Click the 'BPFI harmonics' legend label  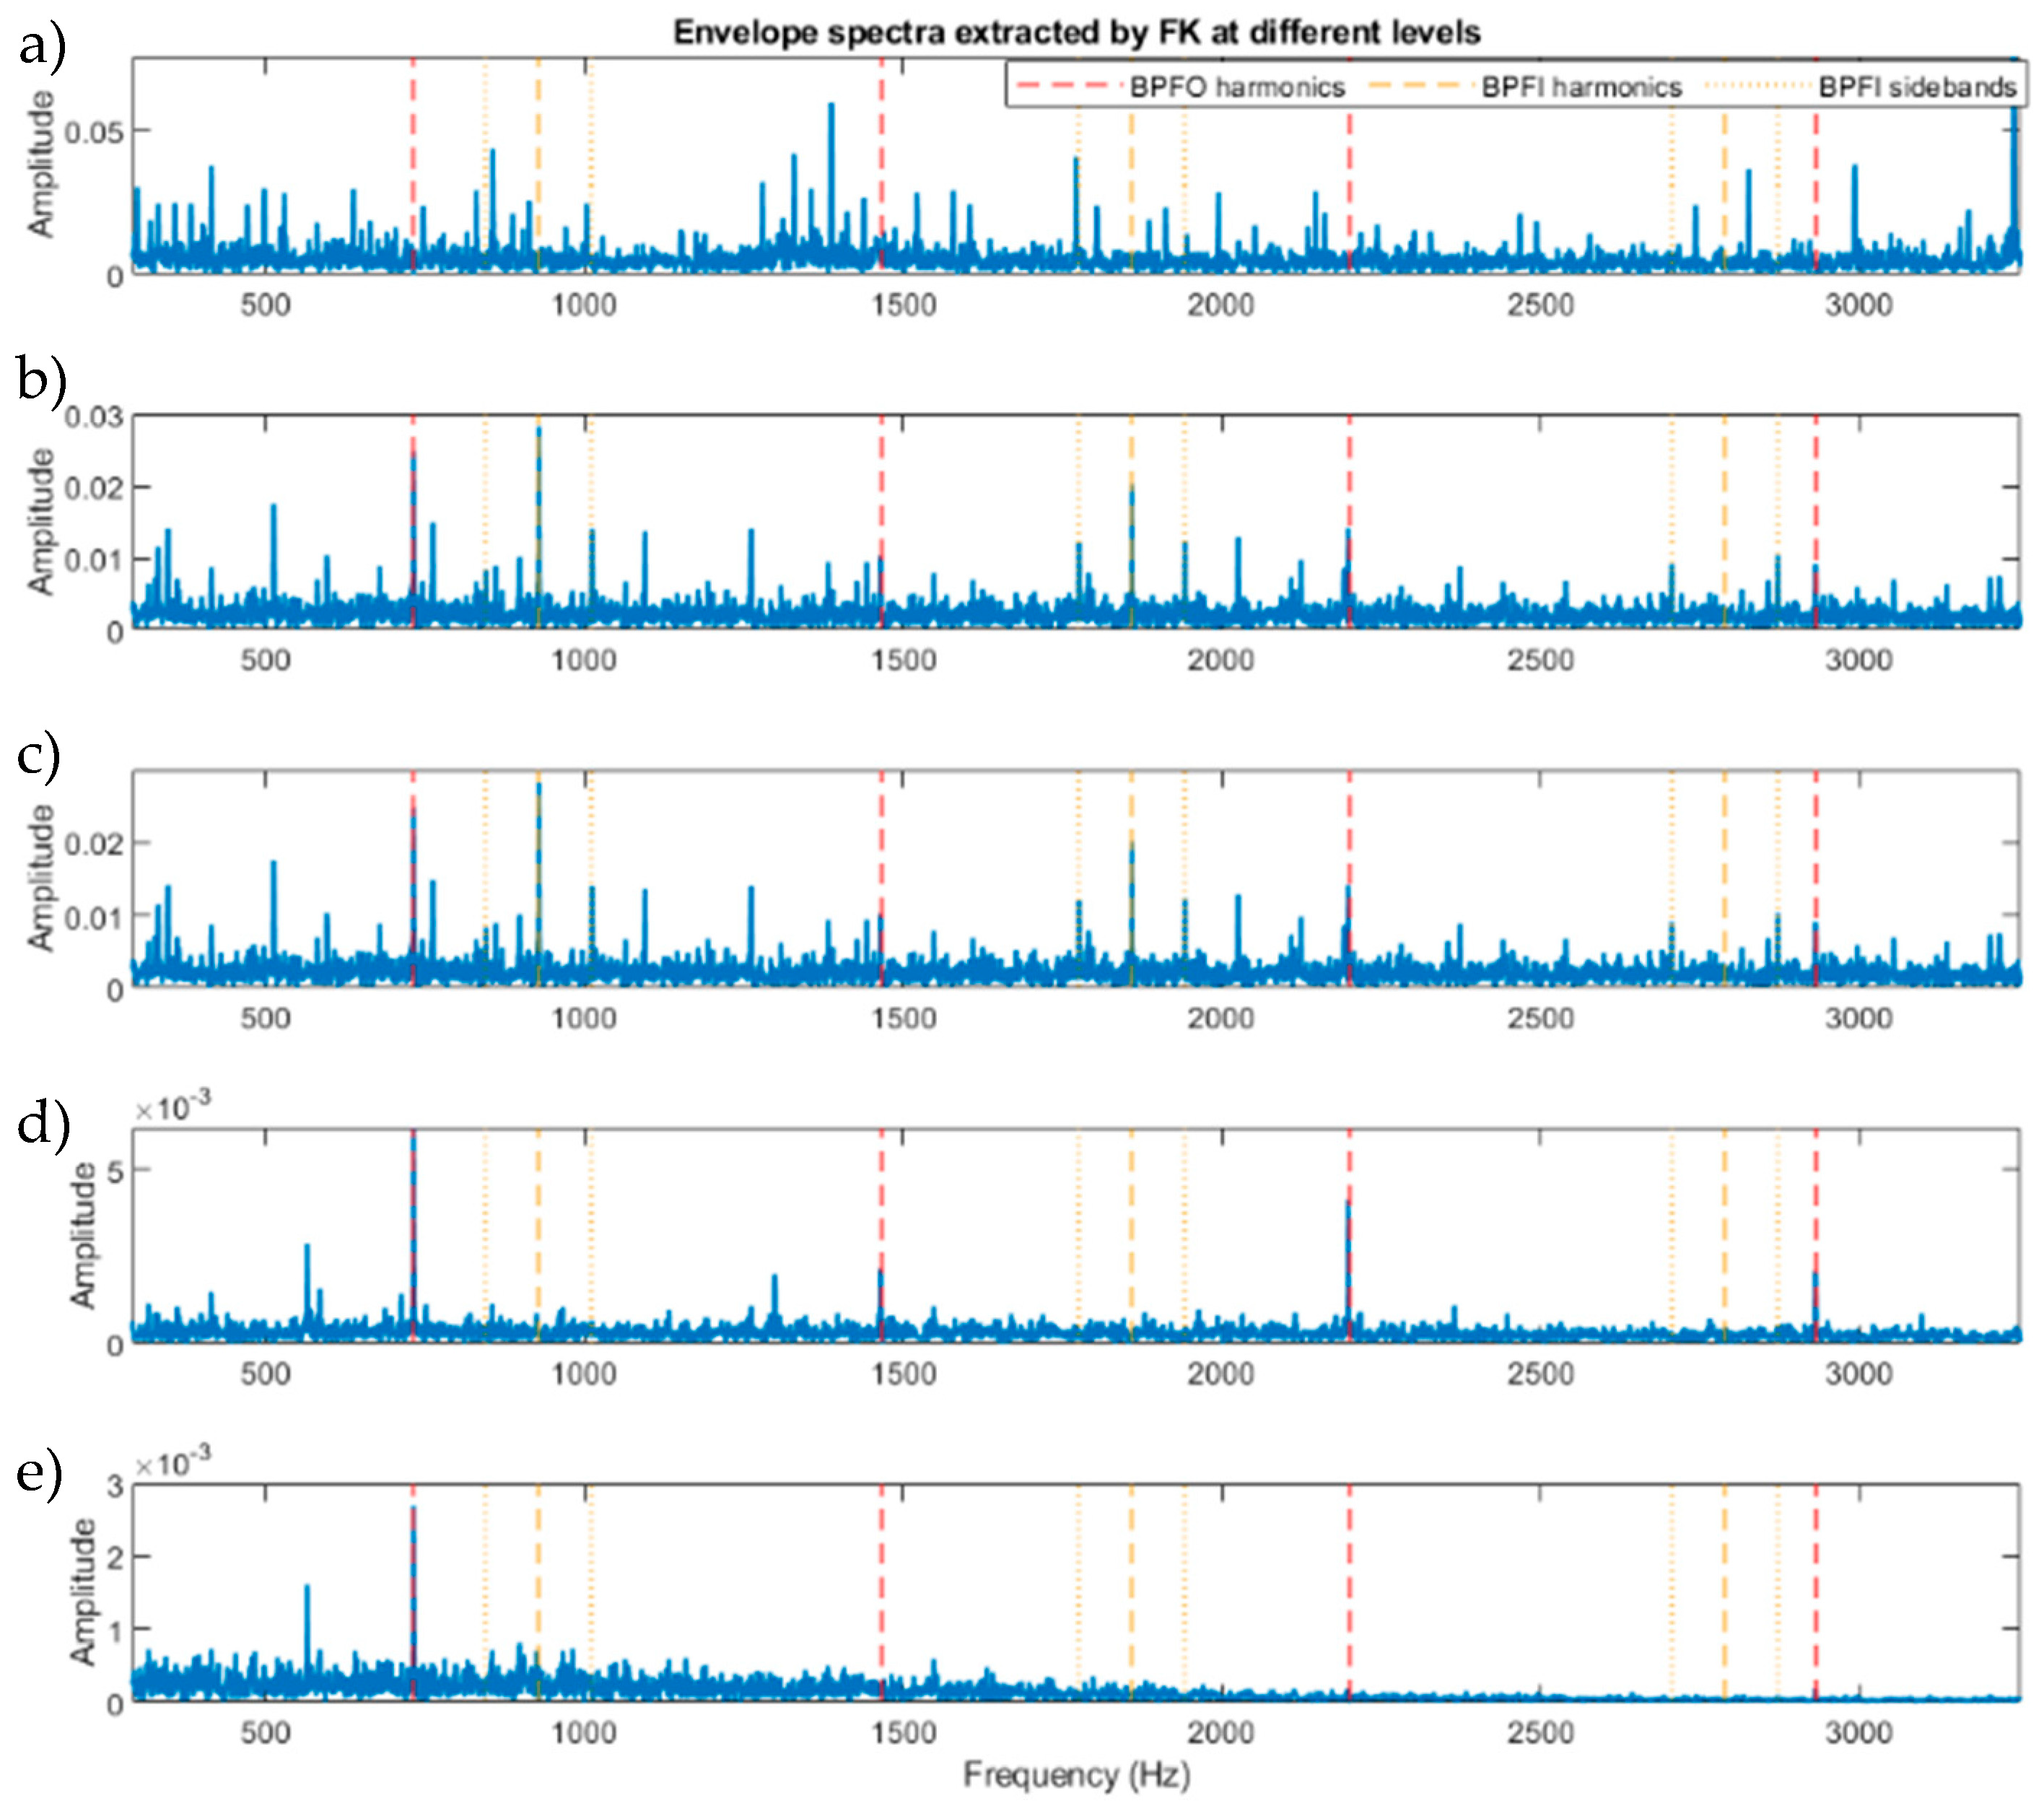(1581, 88)
